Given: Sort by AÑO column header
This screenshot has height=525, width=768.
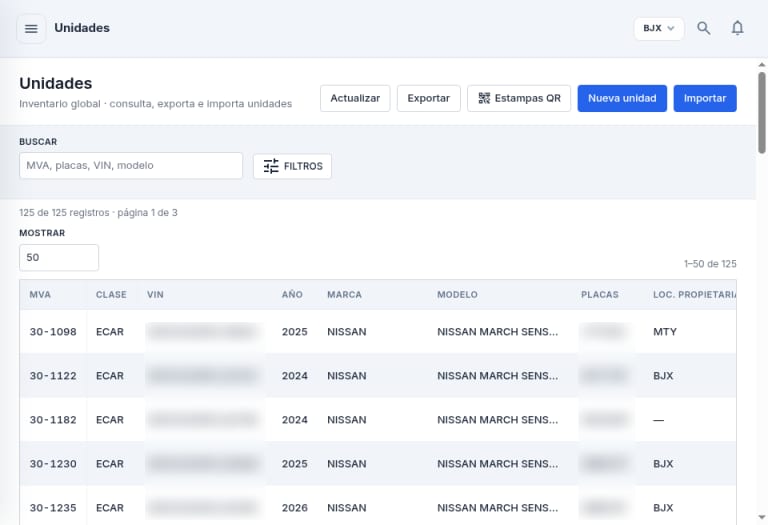Looking at the screenshot, I should click(x=292, y=295).
